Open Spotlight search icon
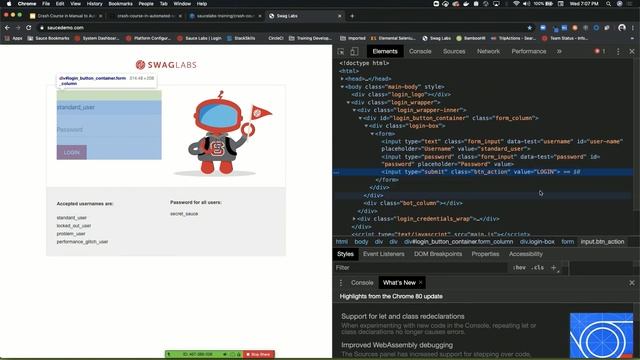640x360 pixels. click(x=608, y=4)
